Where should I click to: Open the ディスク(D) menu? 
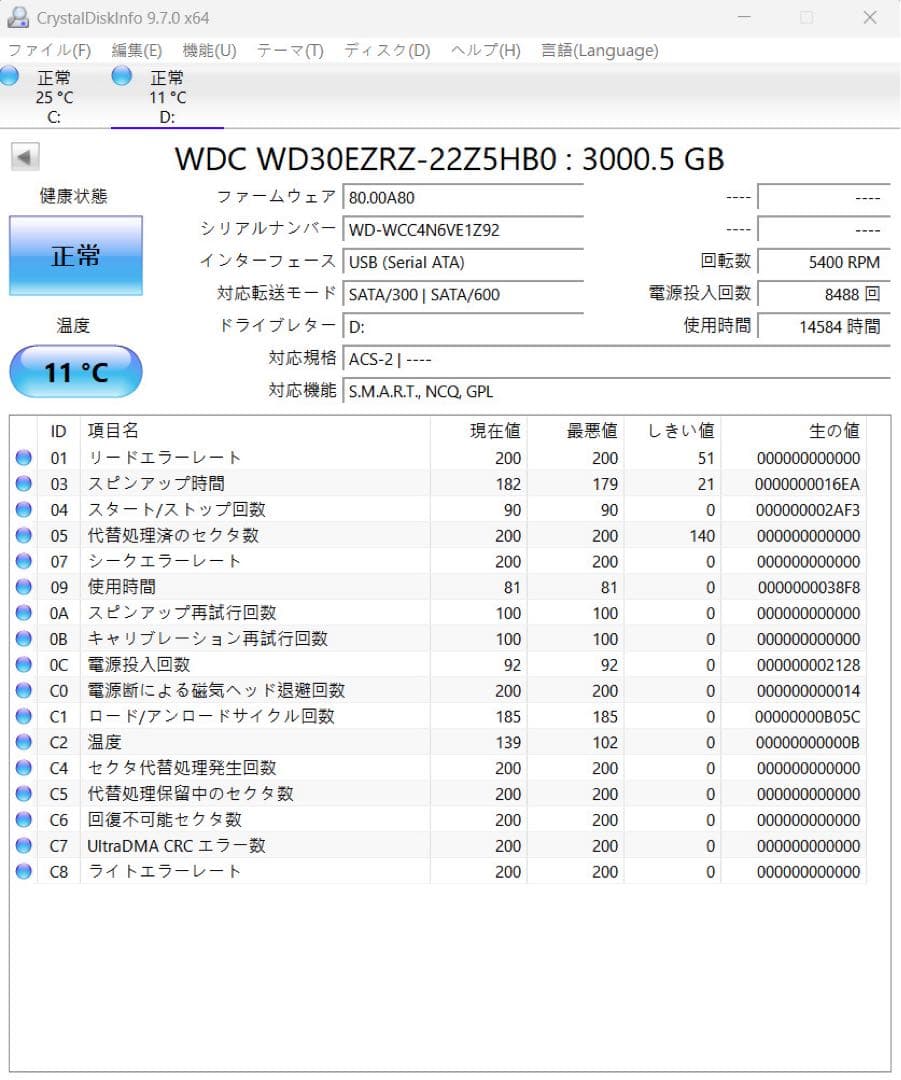tap(387, 50)
